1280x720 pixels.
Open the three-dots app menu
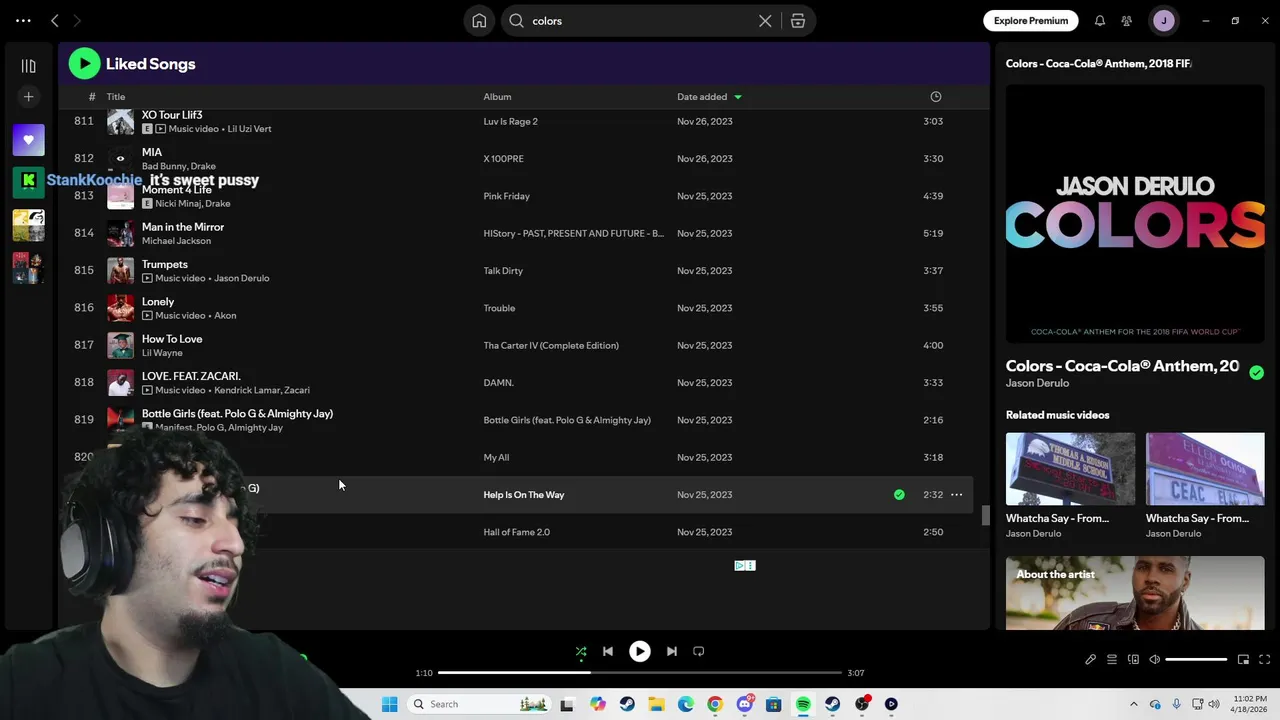[x=23, y=20]
